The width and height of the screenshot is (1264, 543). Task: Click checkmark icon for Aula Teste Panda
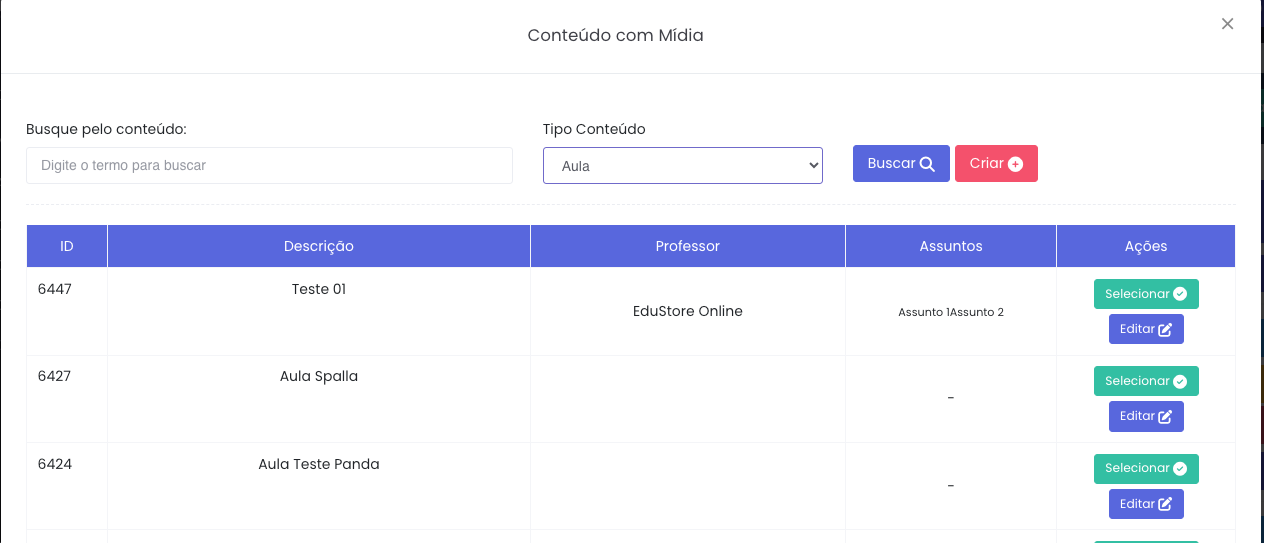coord(1180,468)
